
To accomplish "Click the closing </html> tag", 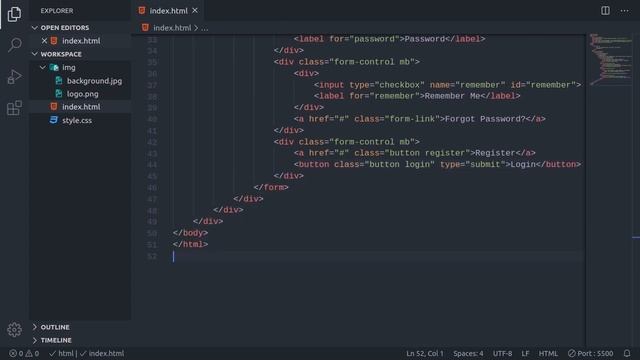I will pos(190,244).
